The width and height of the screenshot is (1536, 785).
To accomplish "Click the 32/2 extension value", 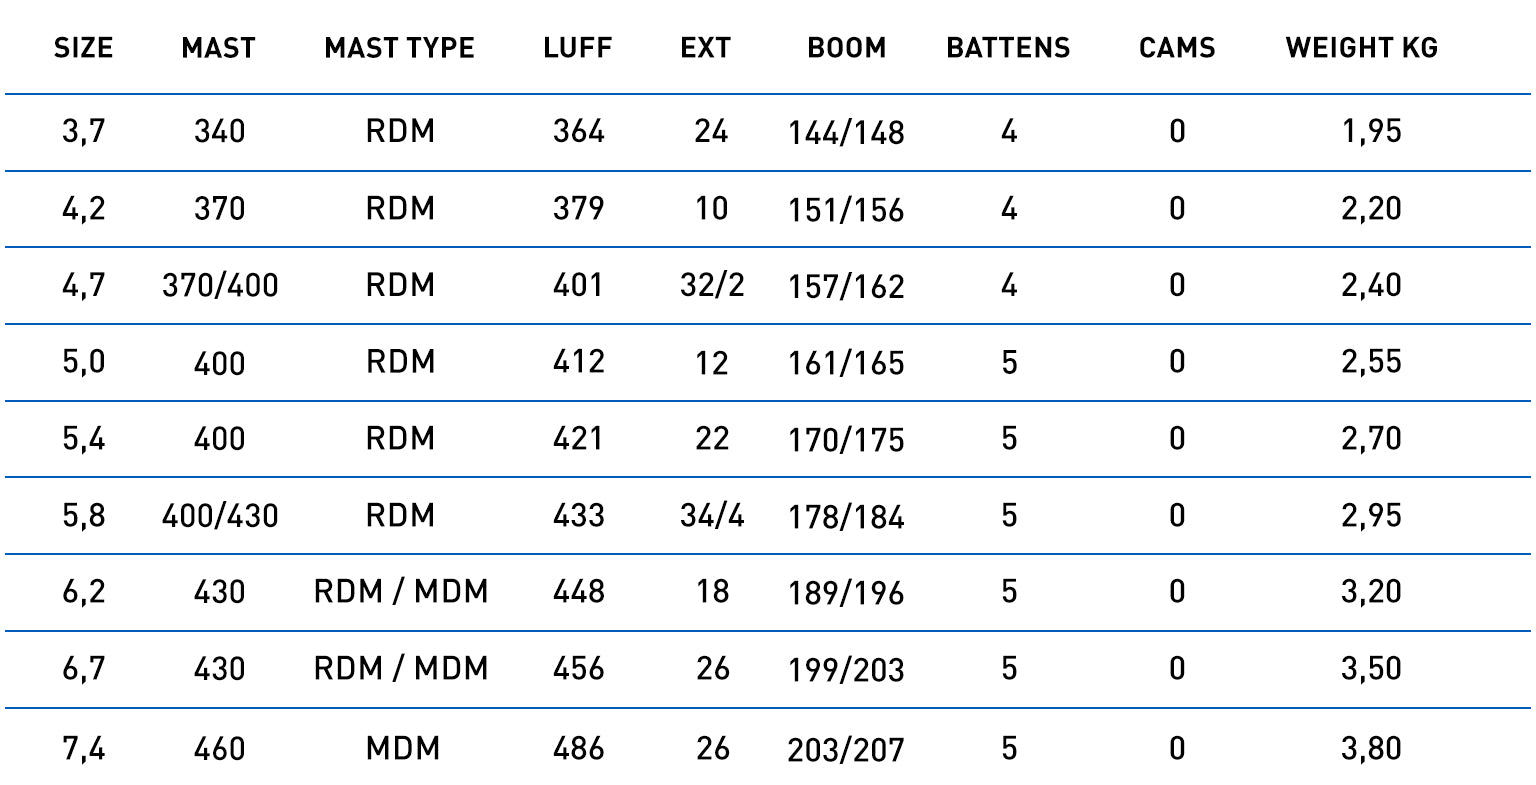I will (x=712, y=286).
